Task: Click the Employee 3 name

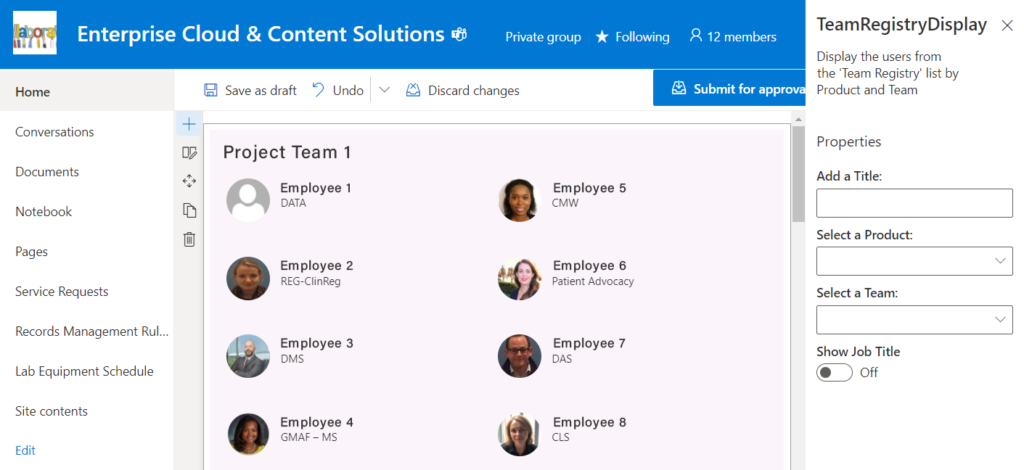Action: [x=317, y=343]
